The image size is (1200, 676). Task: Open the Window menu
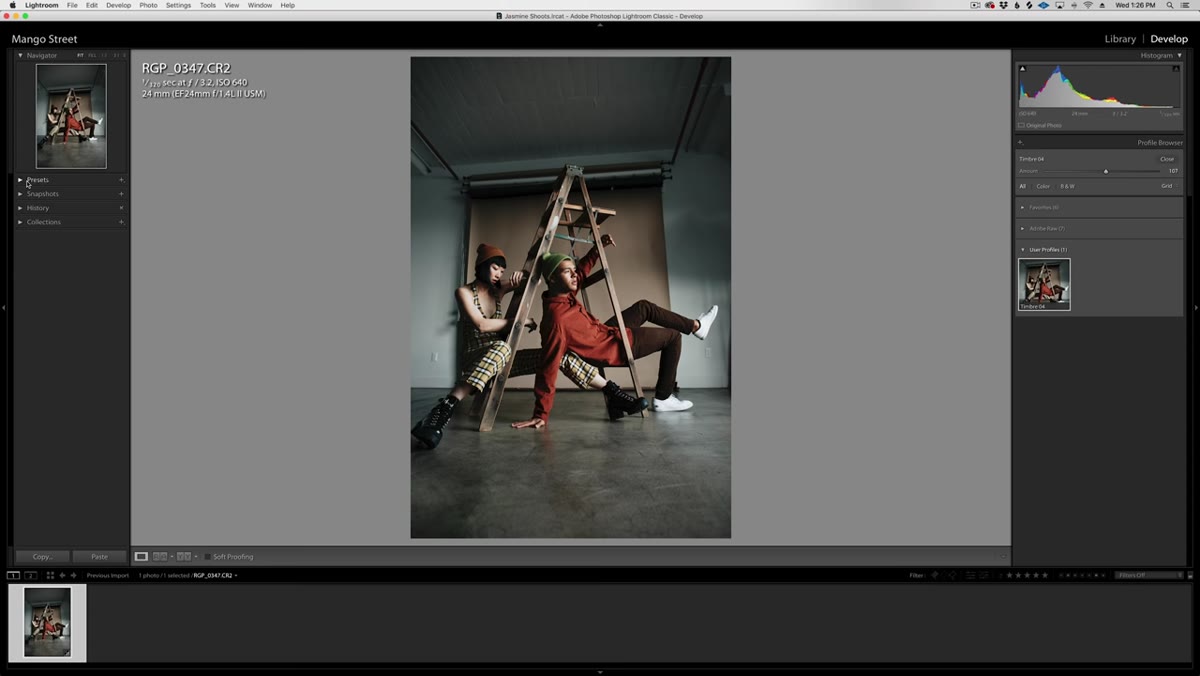260,5
